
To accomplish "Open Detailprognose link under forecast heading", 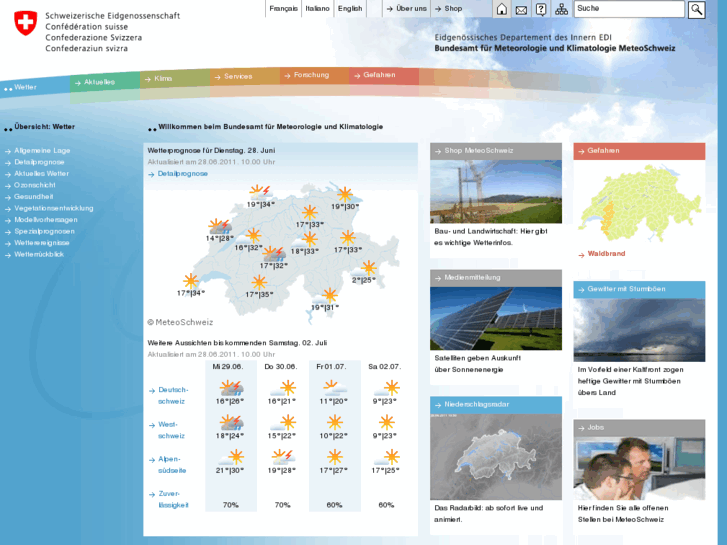I will [183, 173].
